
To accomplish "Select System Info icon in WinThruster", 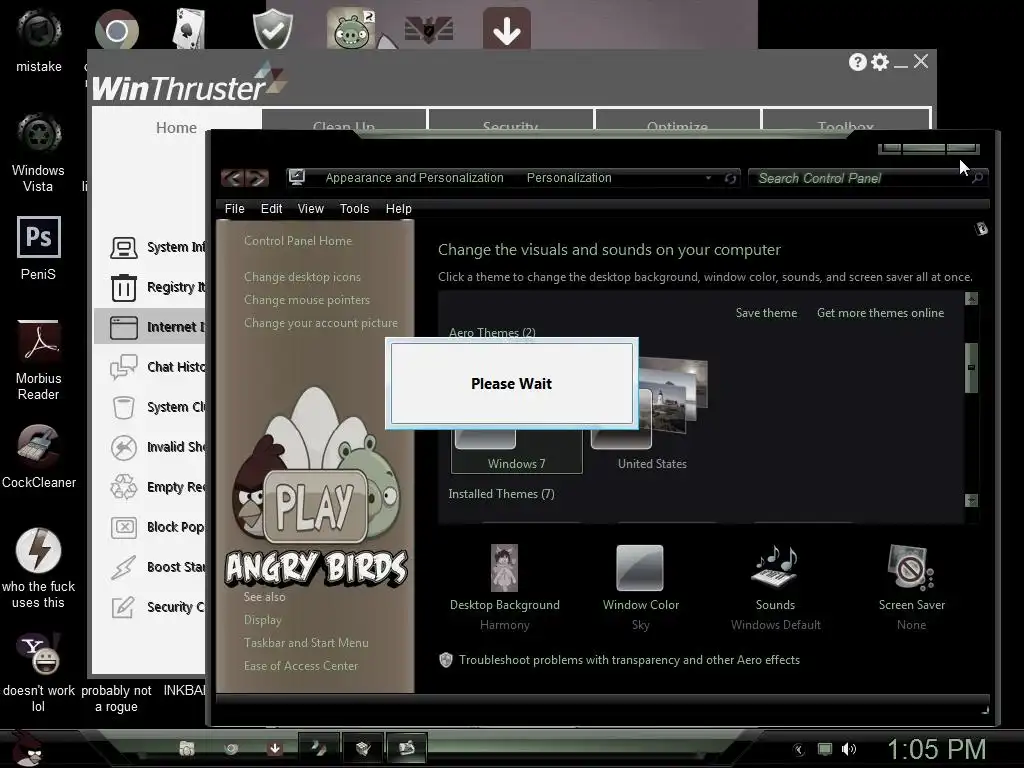I will pyautogui.click(x=123, y=248).
